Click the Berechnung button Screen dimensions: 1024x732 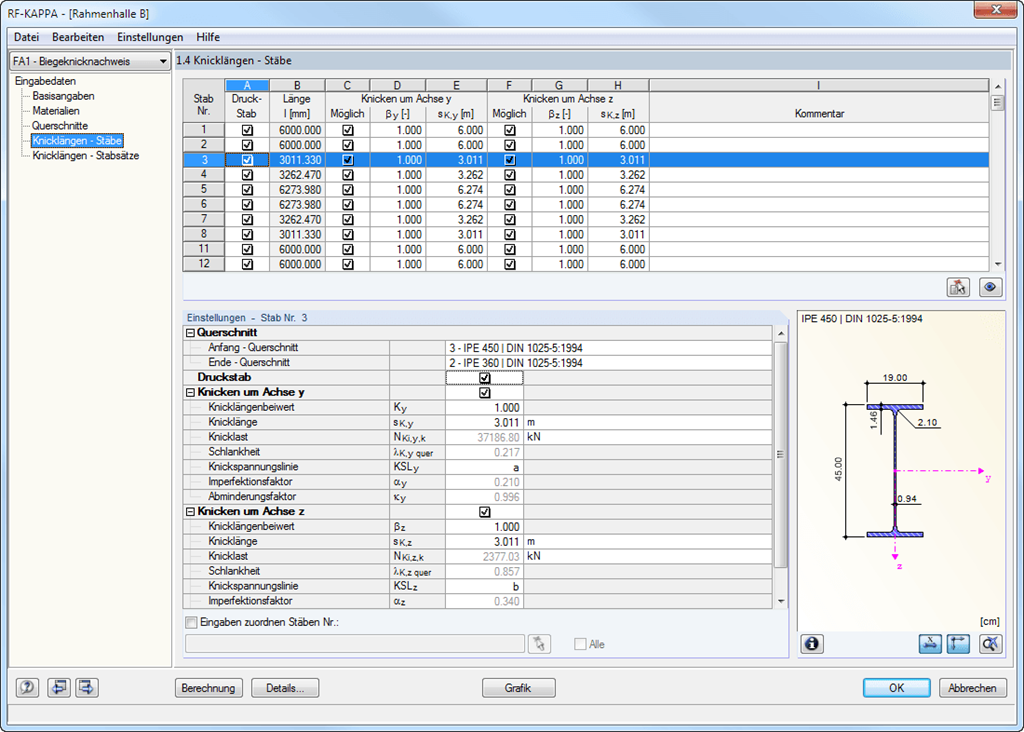[208, 688]
